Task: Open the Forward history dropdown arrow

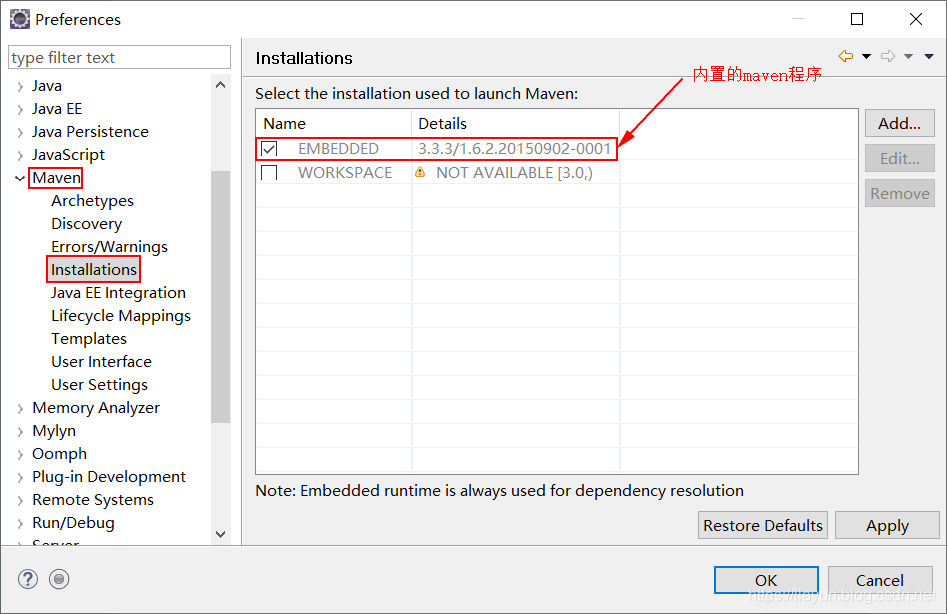Action: tap(908, 56)
